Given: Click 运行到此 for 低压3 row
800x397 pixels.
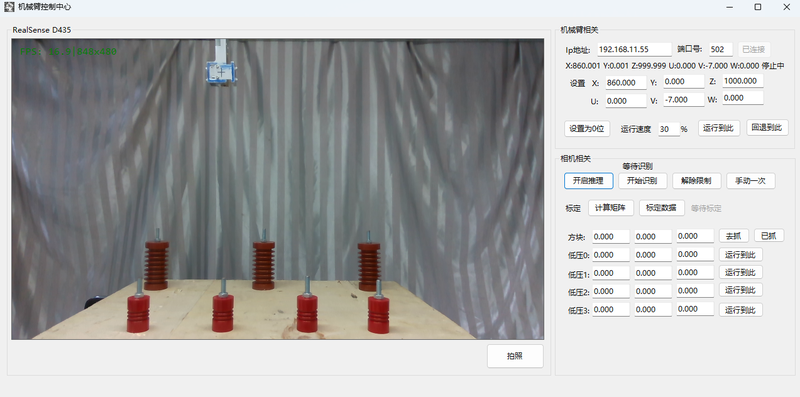Looking at the screenshot, I should pyautogui.click(x=740, y=310).
